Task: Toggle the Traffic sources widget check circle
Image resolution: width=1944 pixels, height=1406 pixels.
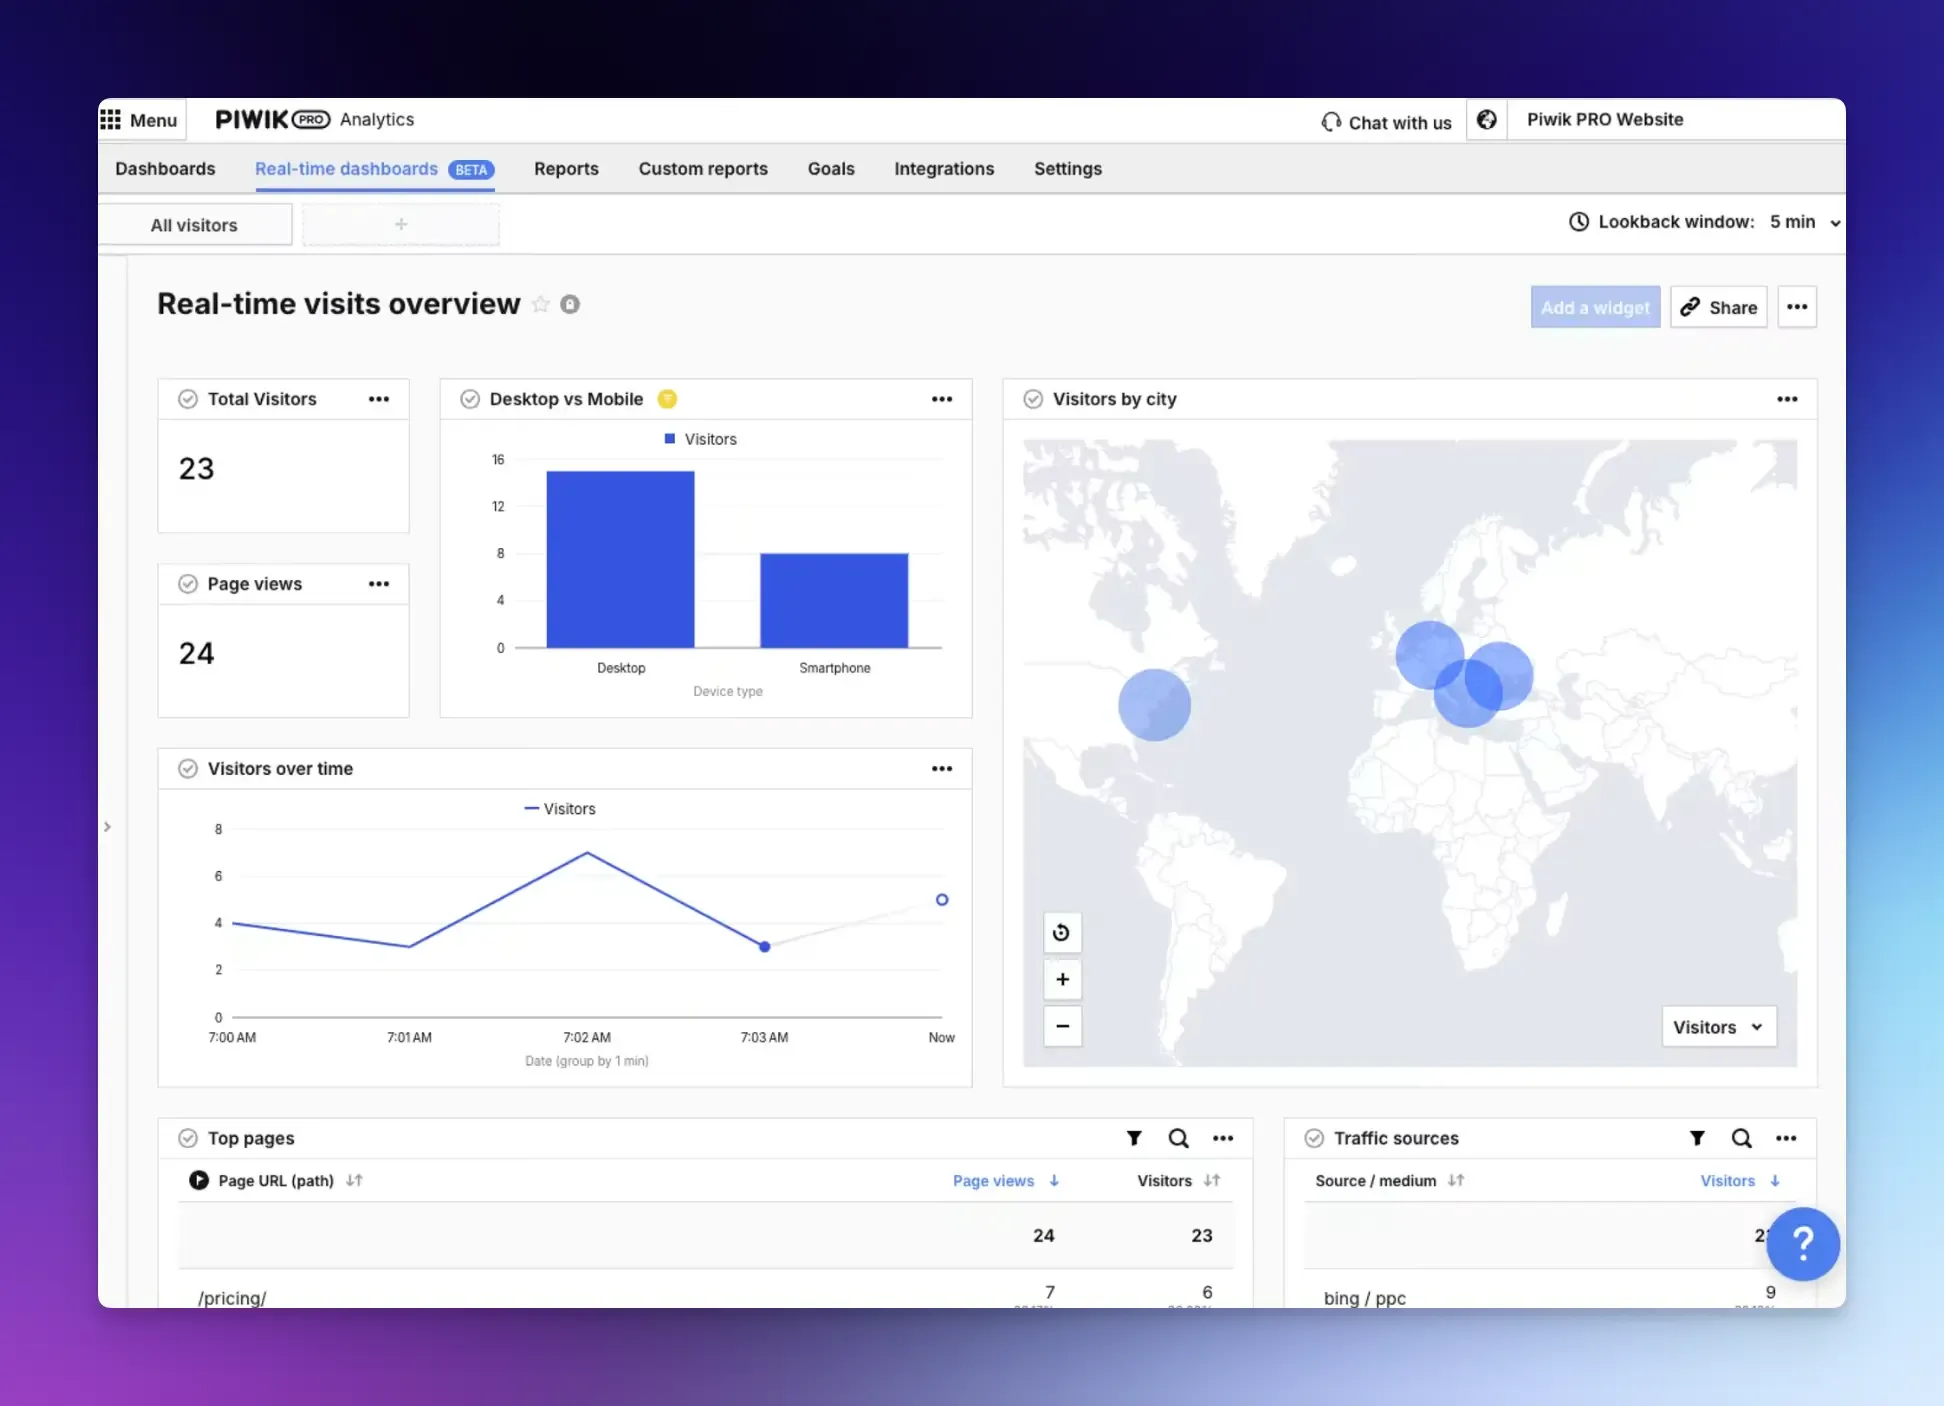Action: tap(1314, 1138)
